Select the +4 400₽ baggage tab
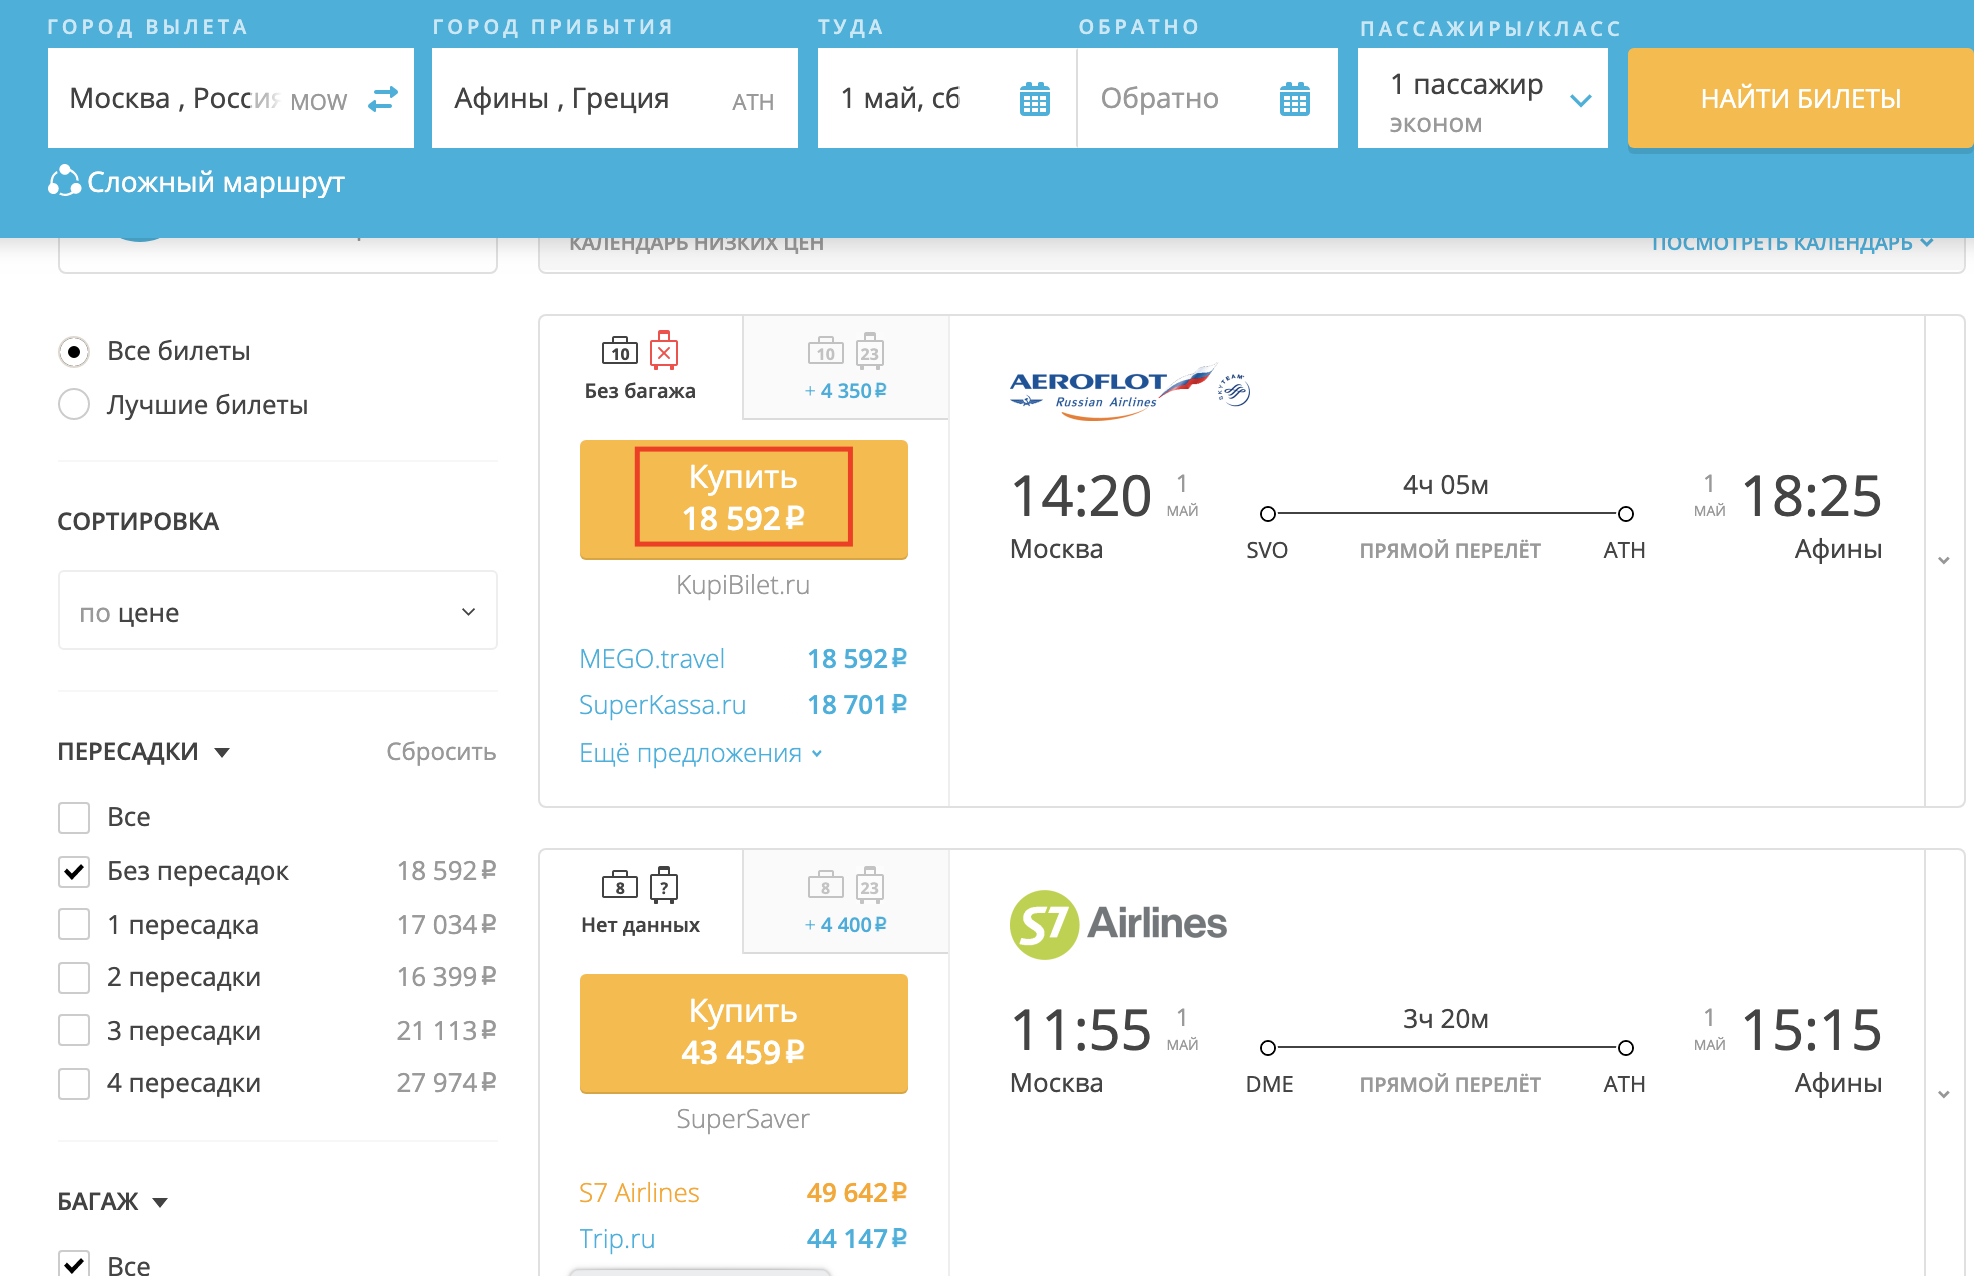 845,901
